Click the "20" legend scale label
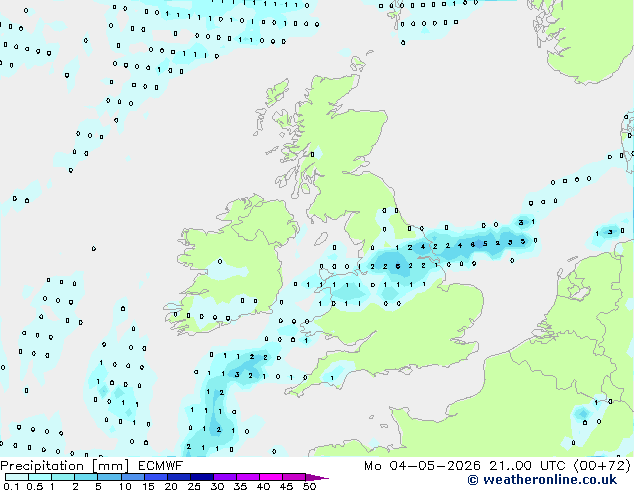Image resolution: width=634 pixels, height=490 pixels. [x=171, y=486]
